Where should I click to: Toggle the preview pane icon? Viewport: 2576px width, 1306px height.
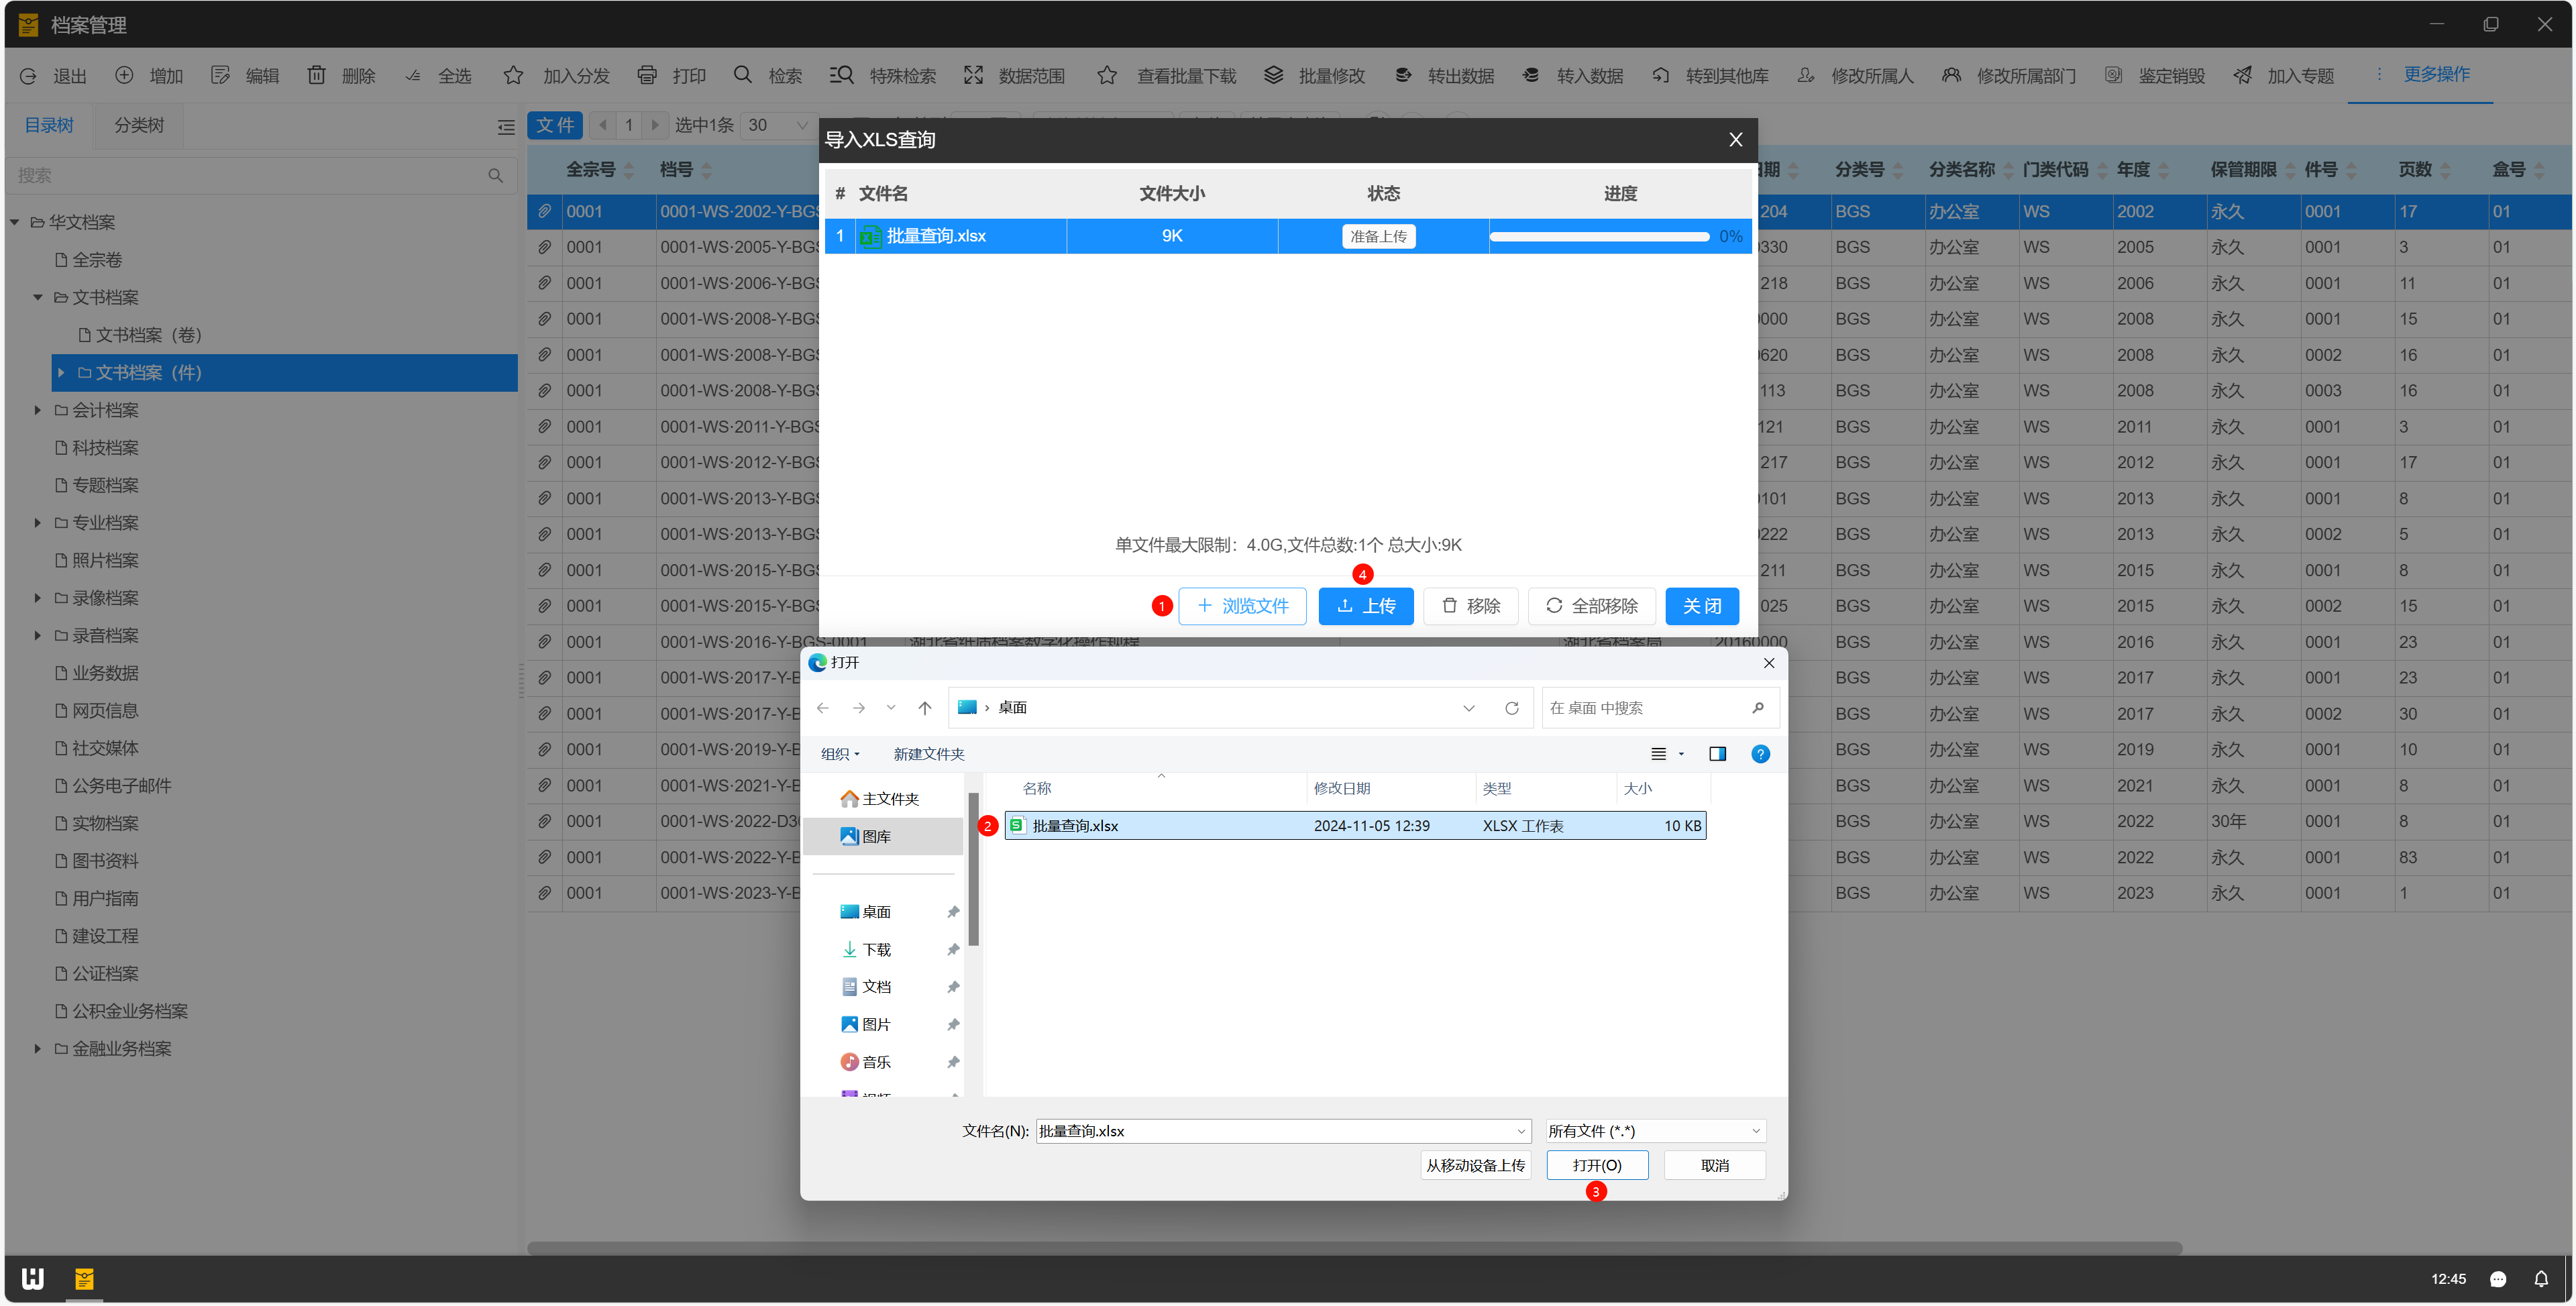coord(1717,754)
